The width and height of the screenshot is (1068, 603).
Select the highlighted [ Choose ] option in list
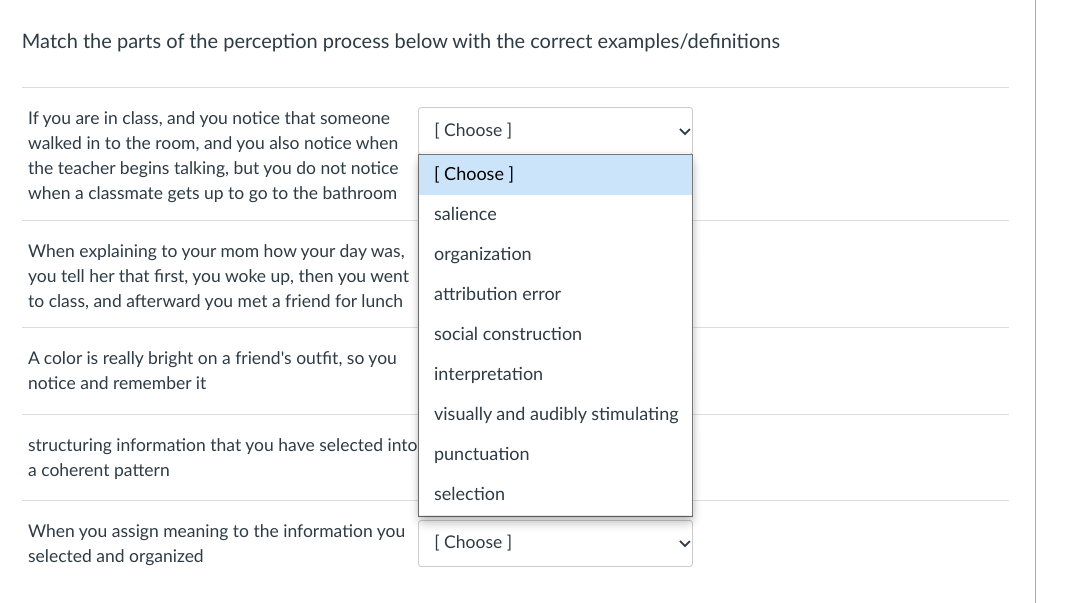555,174
